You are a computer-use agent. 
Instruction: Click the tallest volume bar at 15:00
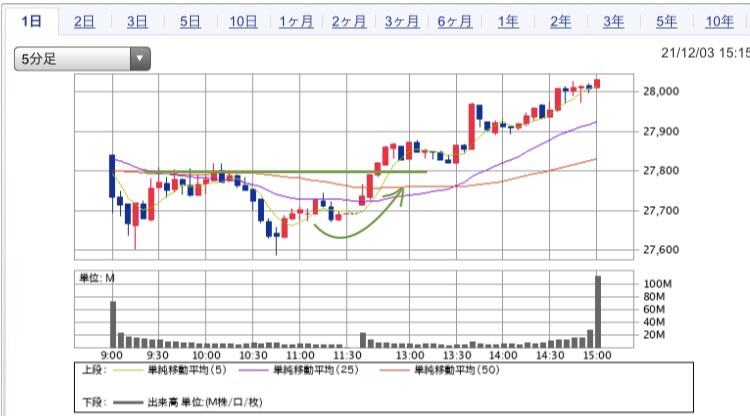tap(598, 311)
